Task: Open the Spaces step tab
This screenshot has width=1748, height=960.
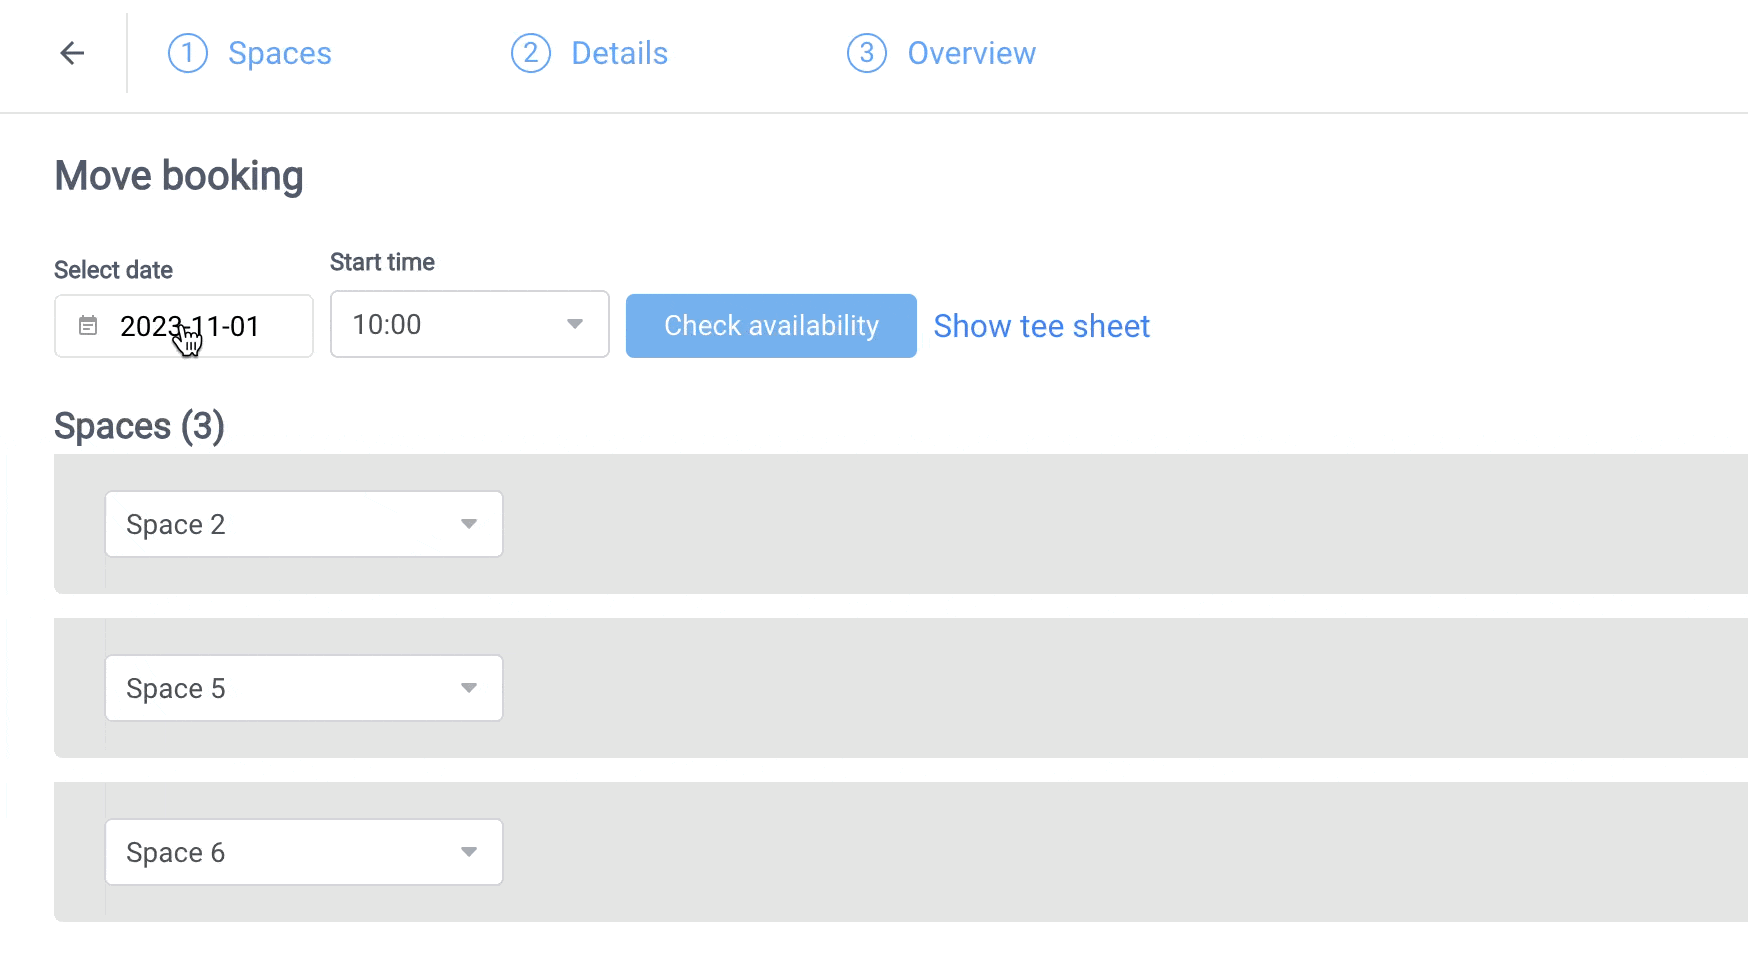Action: click(280, 53)
